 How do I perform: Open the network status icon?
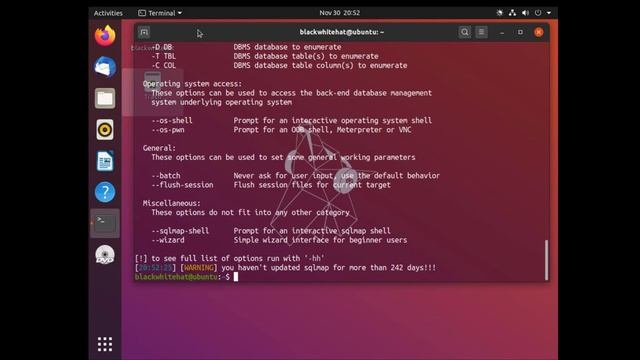point(512,13)
